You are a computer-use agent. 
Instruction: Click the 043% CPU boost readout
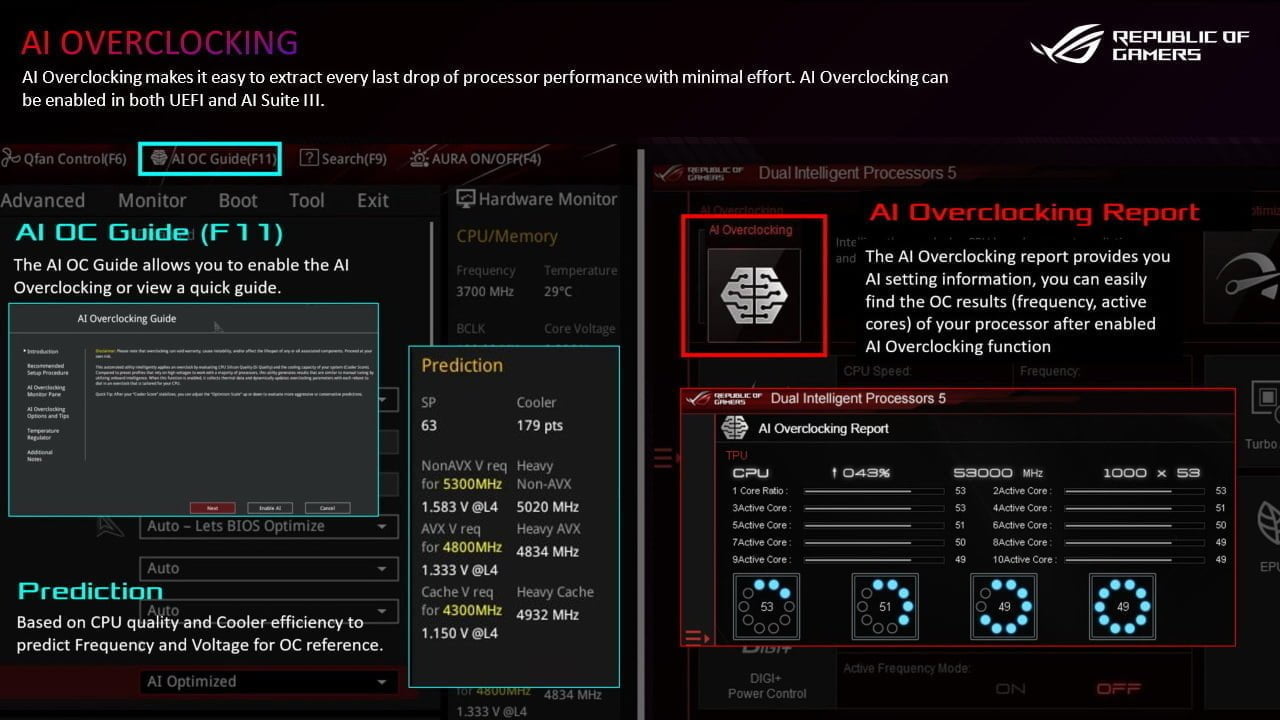(860, 472)
